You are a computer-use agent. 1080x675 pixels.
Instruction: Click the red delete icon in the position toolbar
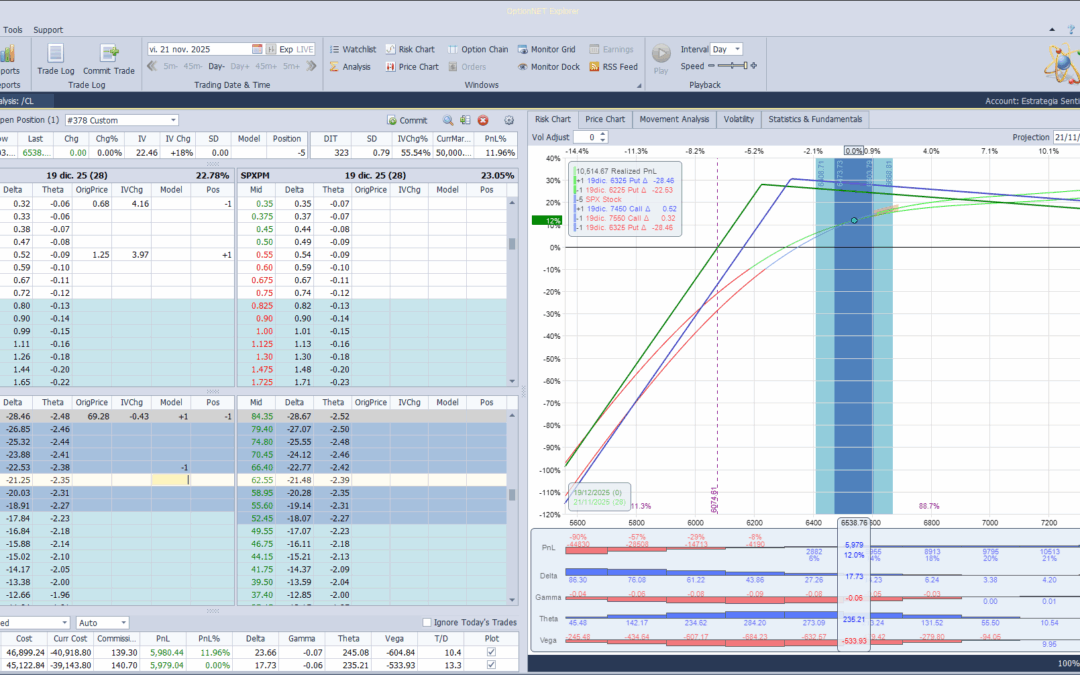pos(483,120)
